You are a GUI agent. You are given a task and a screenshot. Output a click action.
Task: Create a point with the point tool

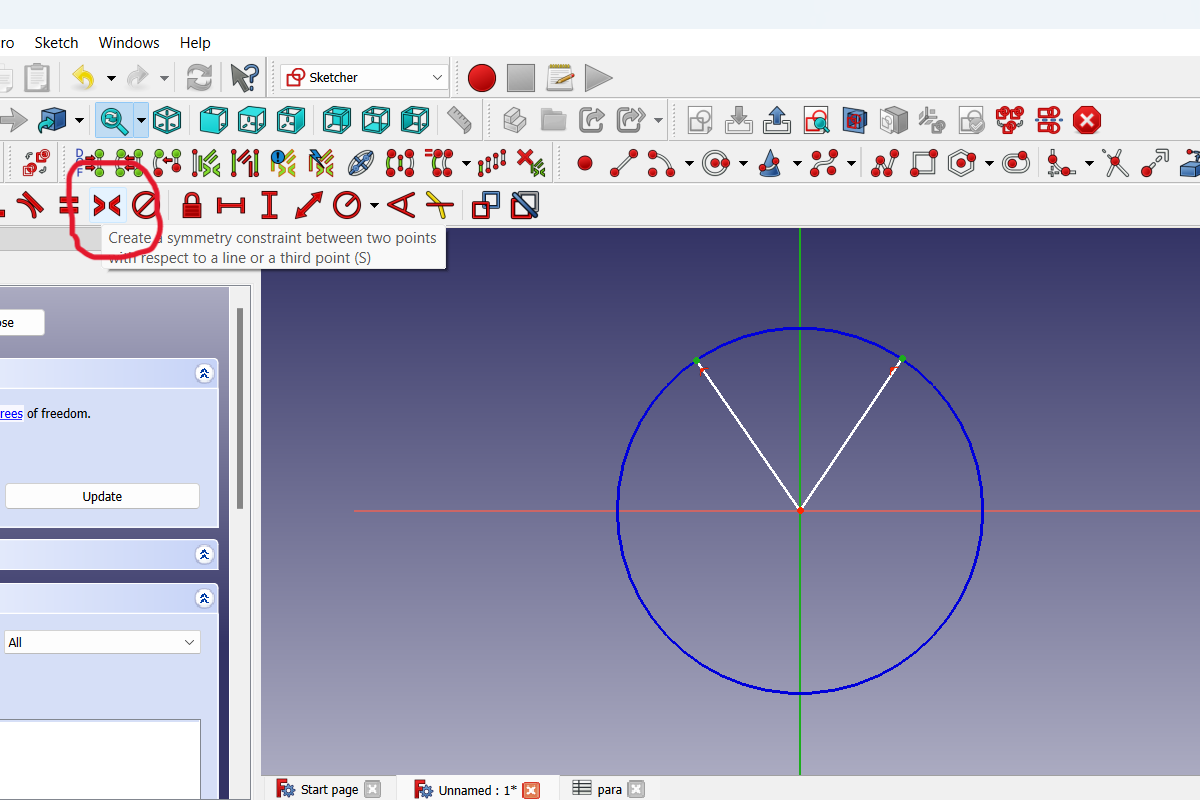585,162
